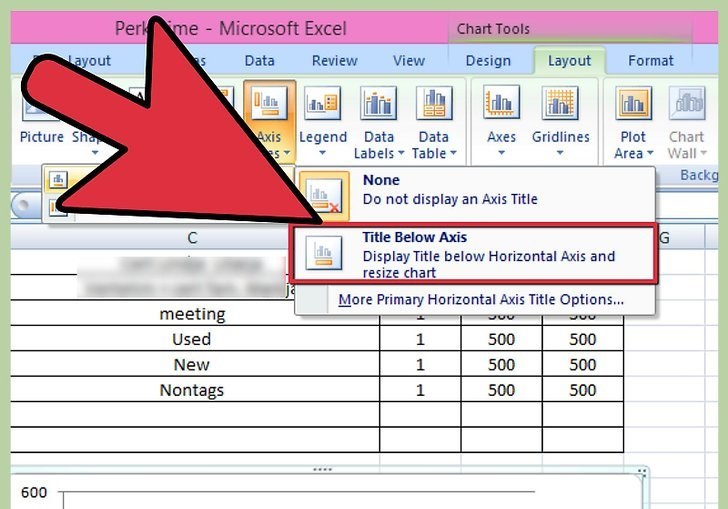
Task: Select the "1" cell in Used row
Action: tap(420, 339)
